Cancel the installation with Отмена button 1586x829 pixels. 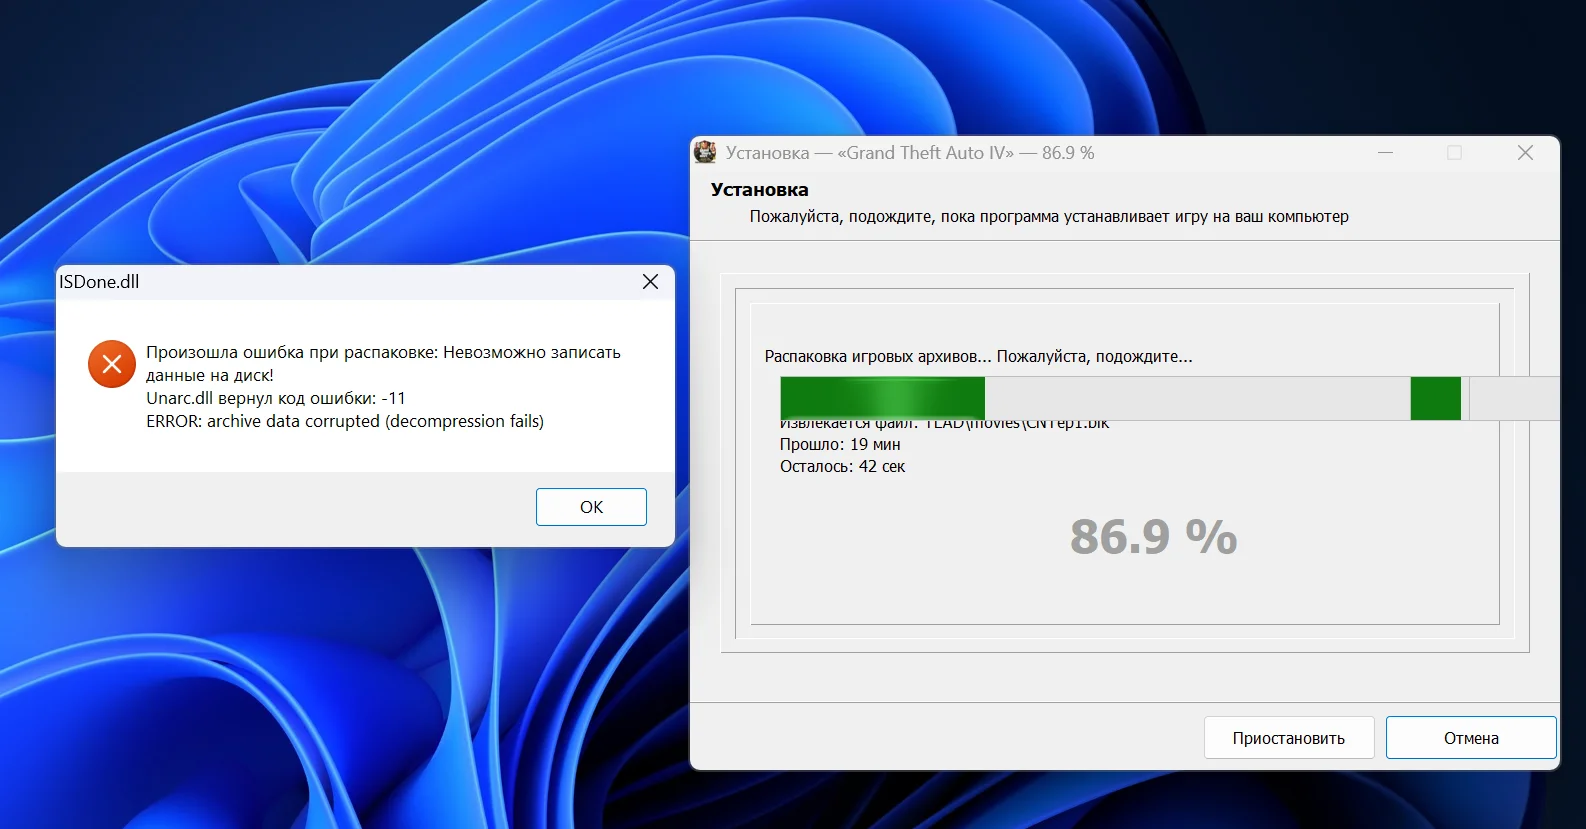pyautogui.click(x=1471, y=738)
